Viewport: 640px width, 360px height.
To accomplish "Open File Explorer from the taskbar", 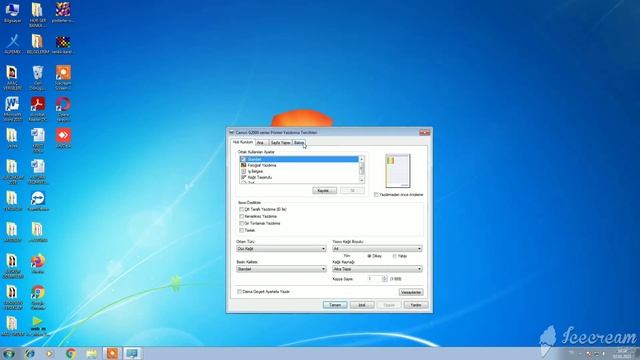I will pos(91,353).
